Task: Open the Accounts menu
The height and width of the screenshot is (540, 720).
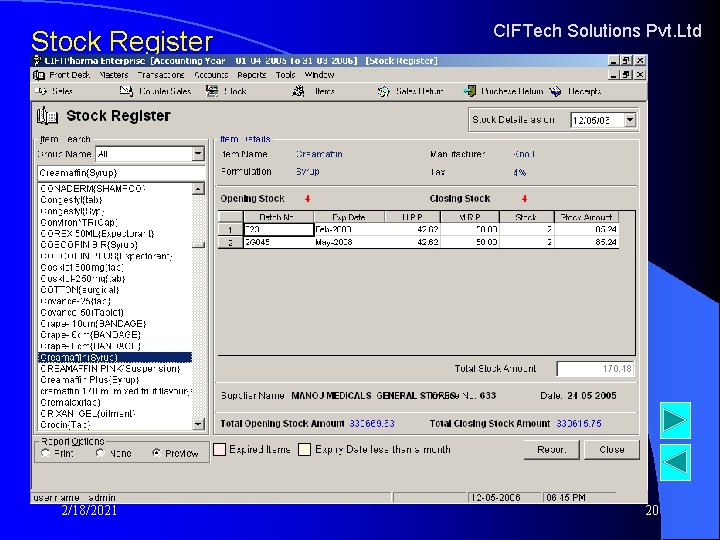Action: 211,75
